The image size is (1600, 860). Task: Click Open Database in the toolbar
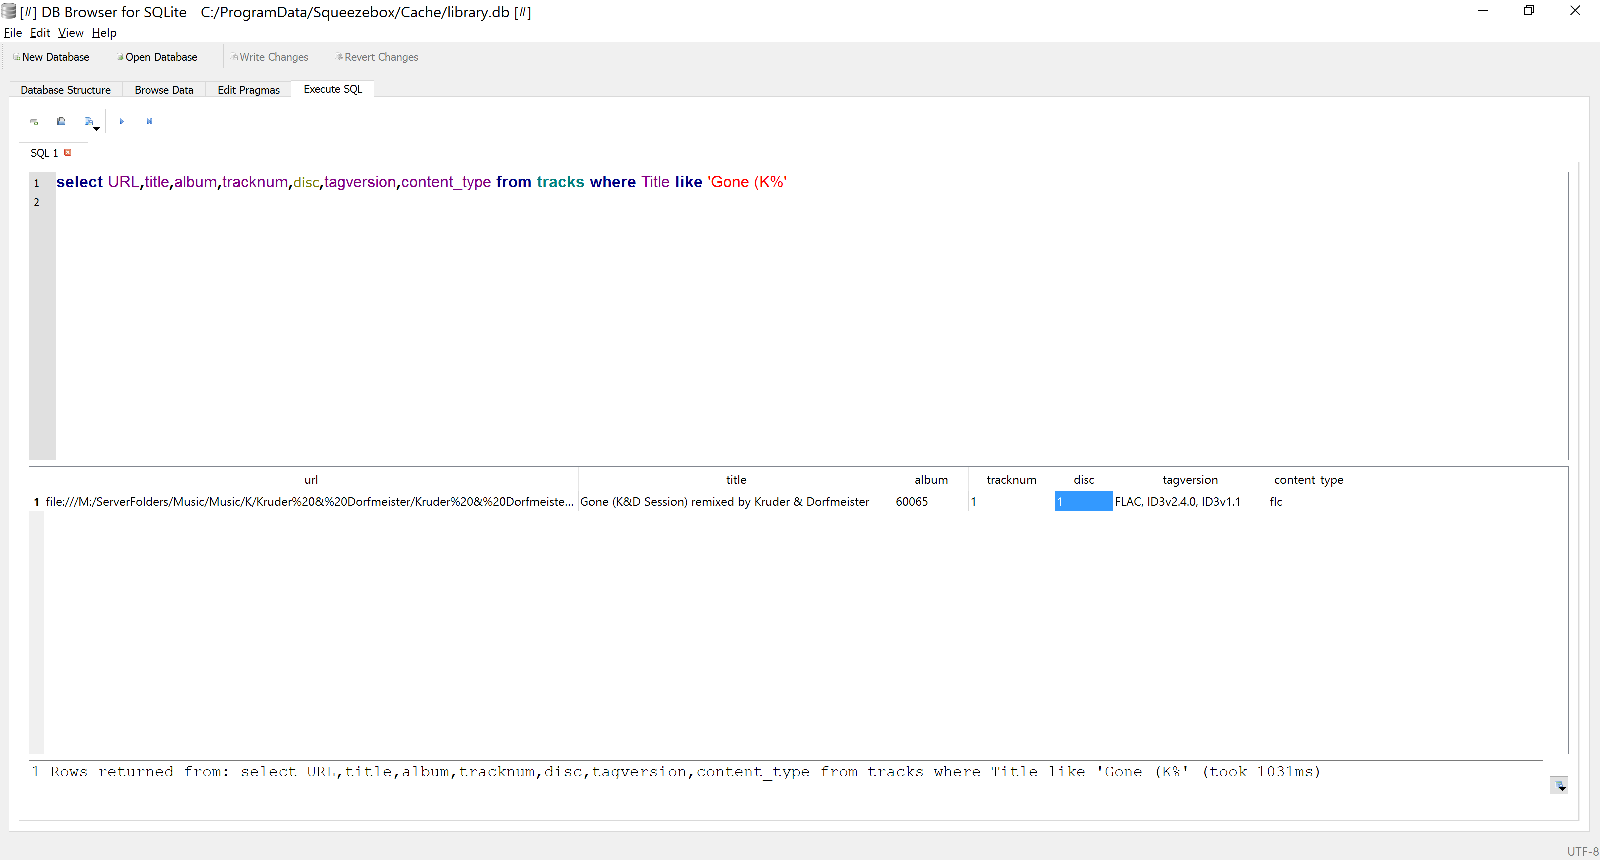(x=157, y=58)
